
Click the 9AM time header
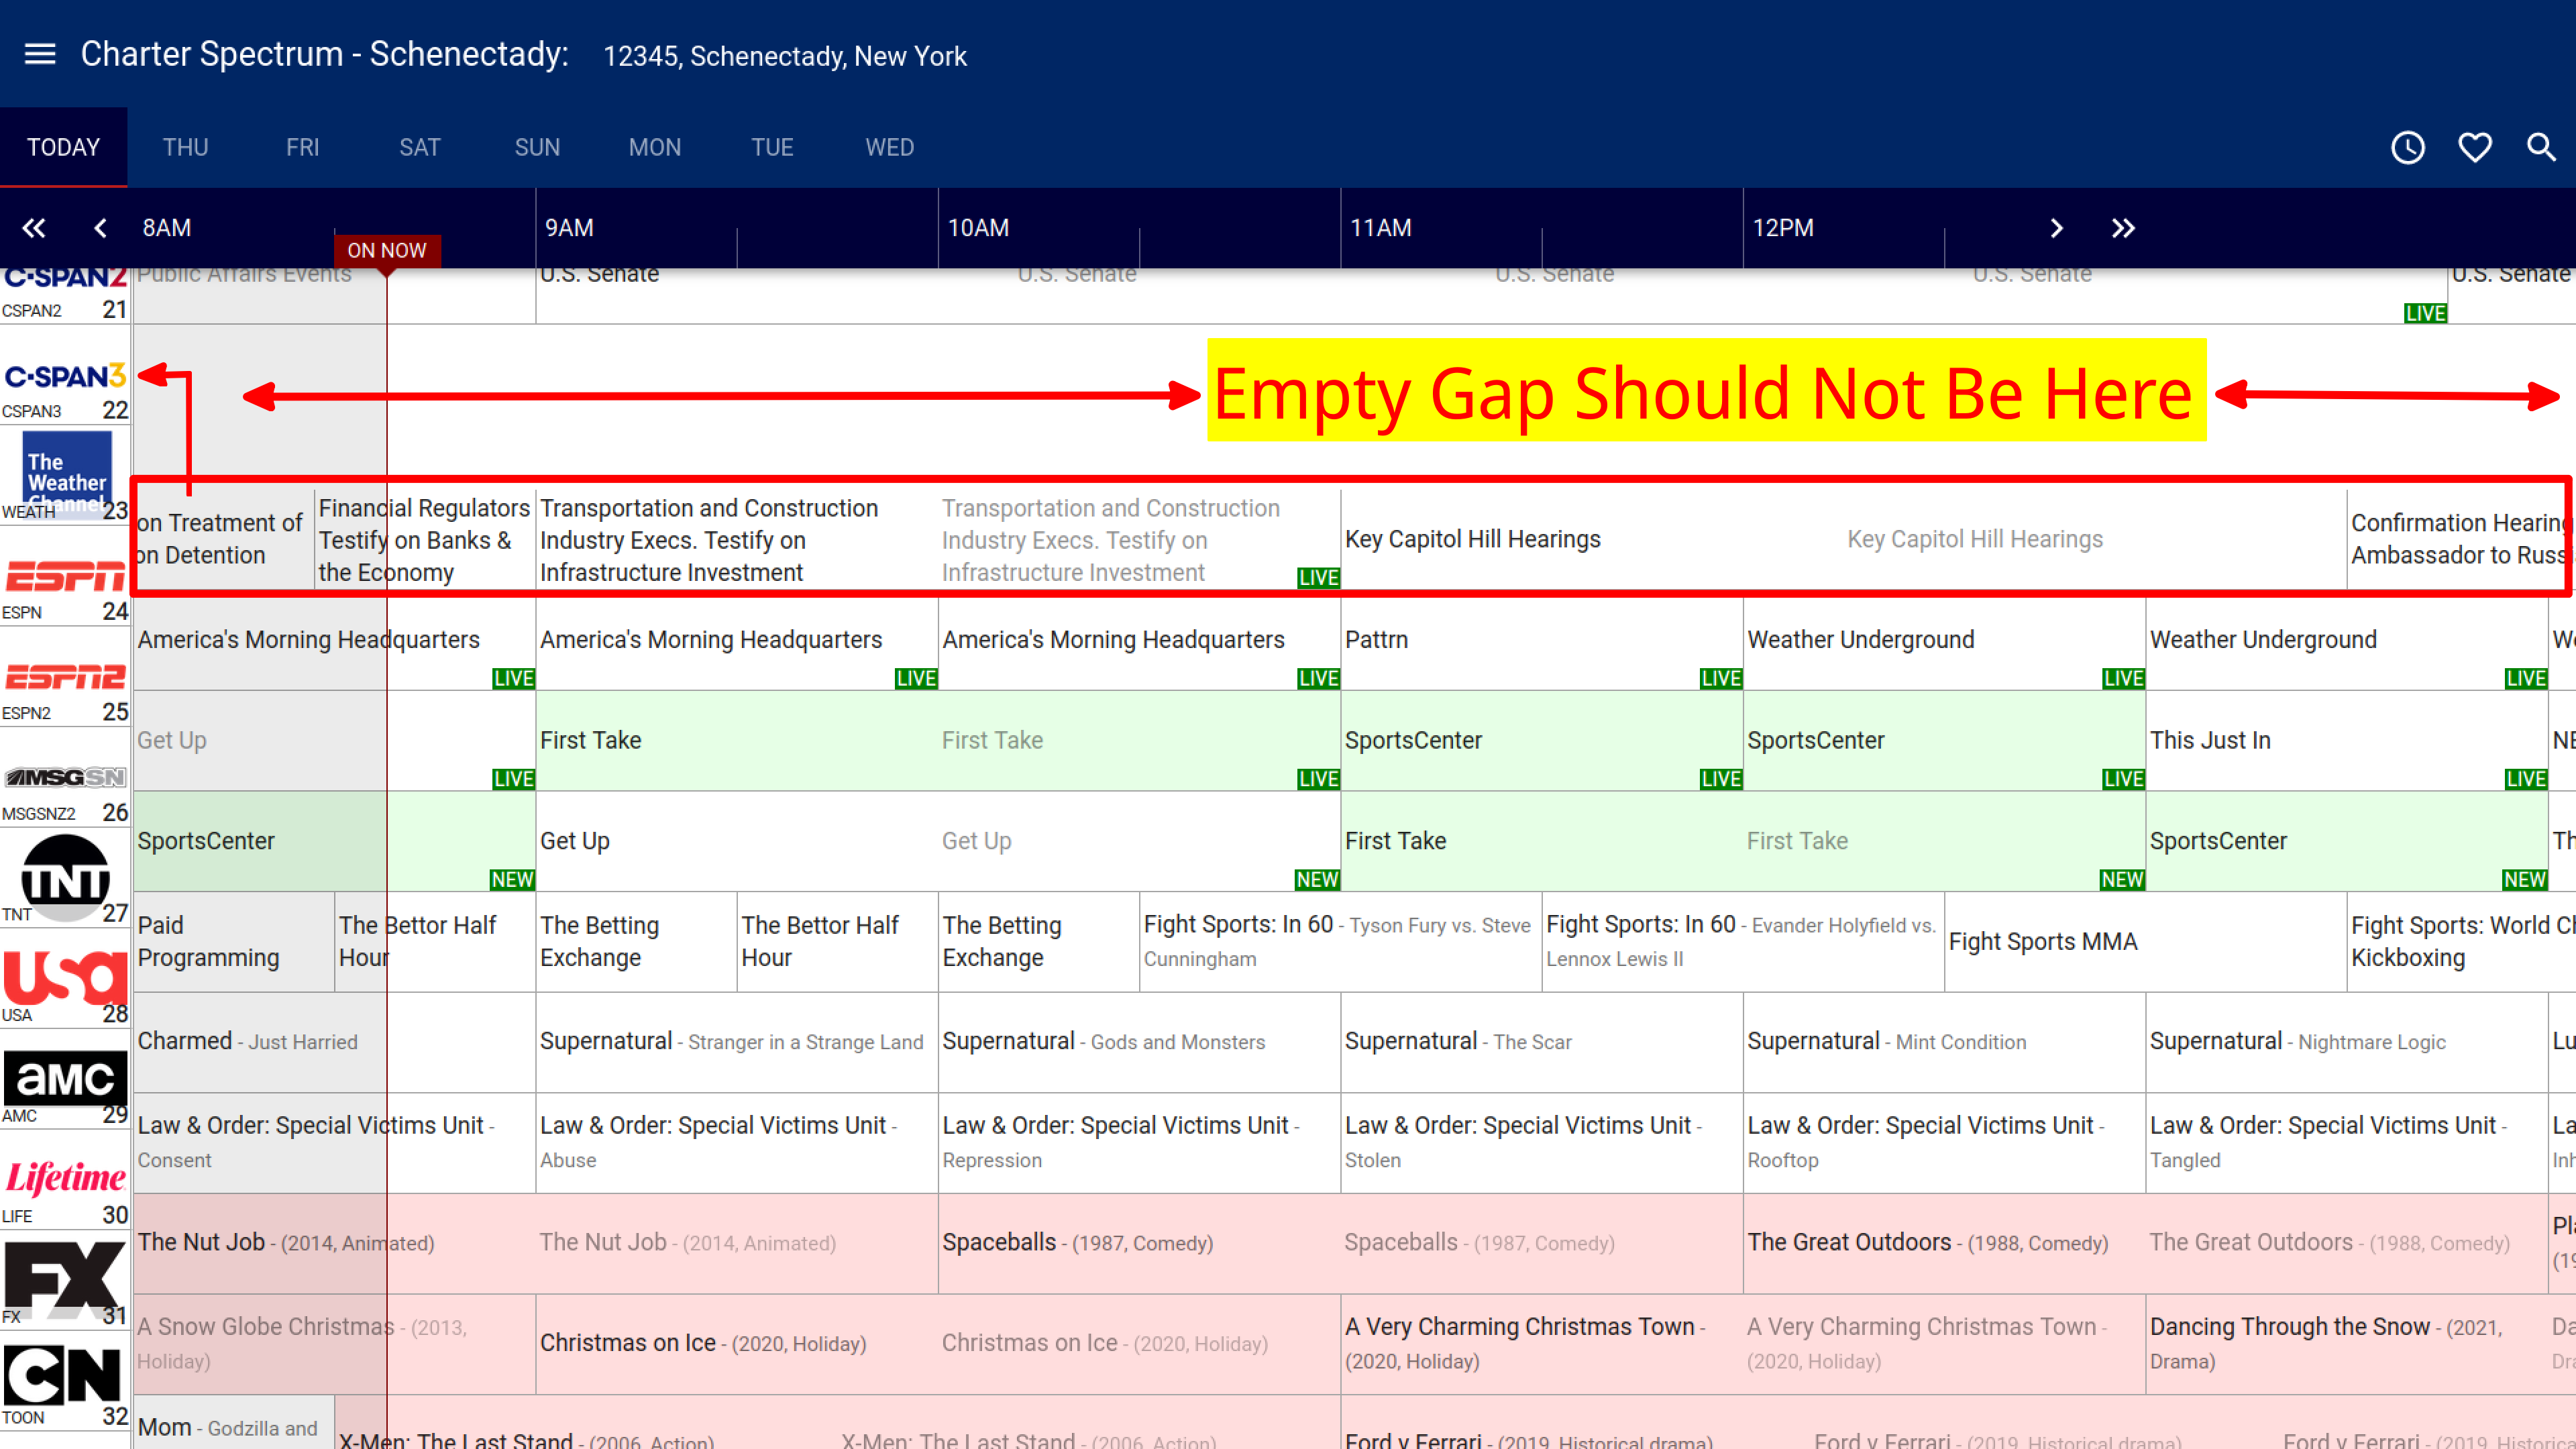569,228
